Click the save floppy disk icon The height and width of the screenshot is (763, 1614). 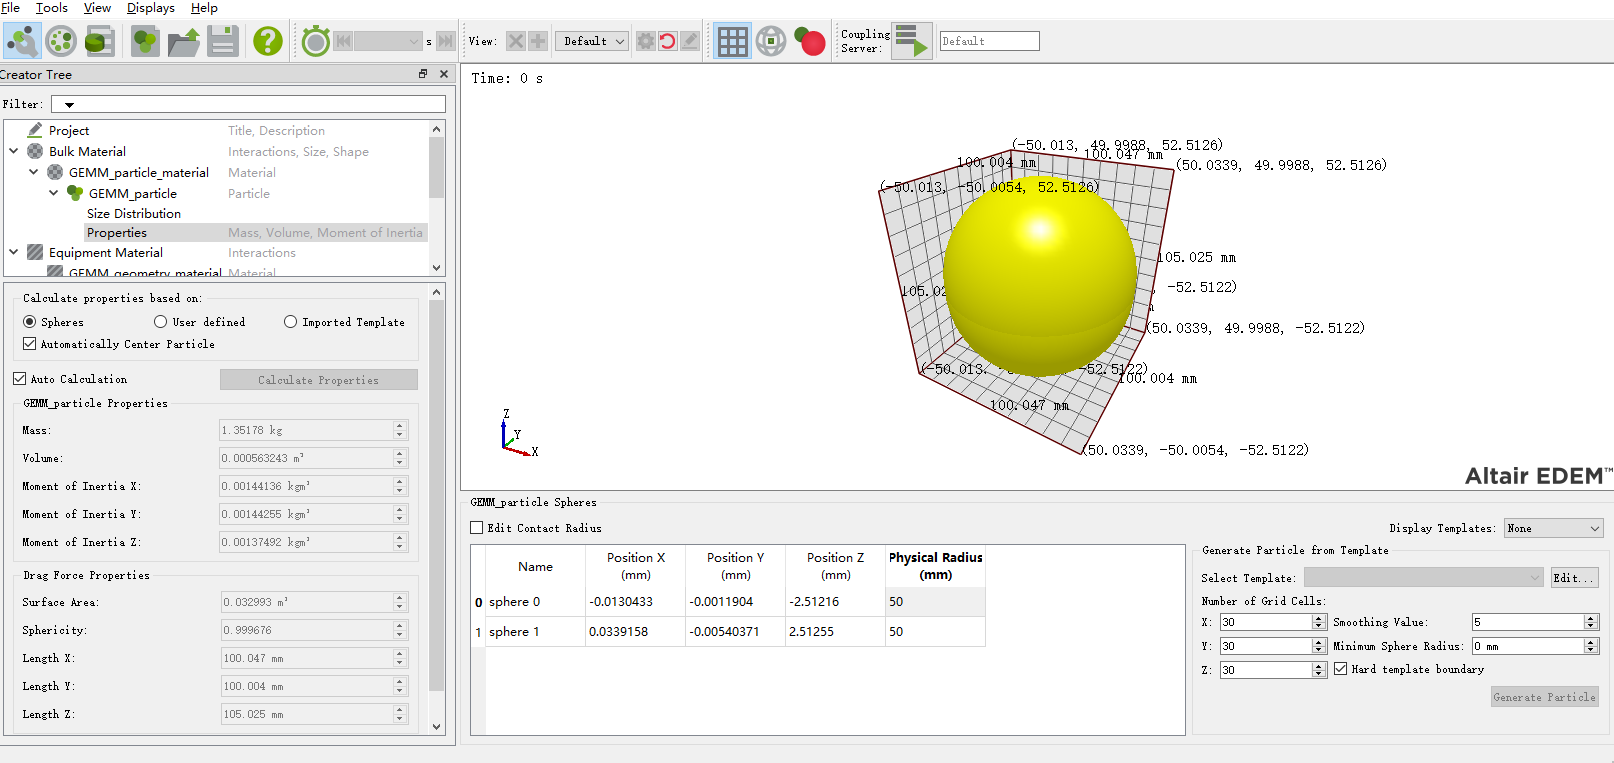[223, 41]
